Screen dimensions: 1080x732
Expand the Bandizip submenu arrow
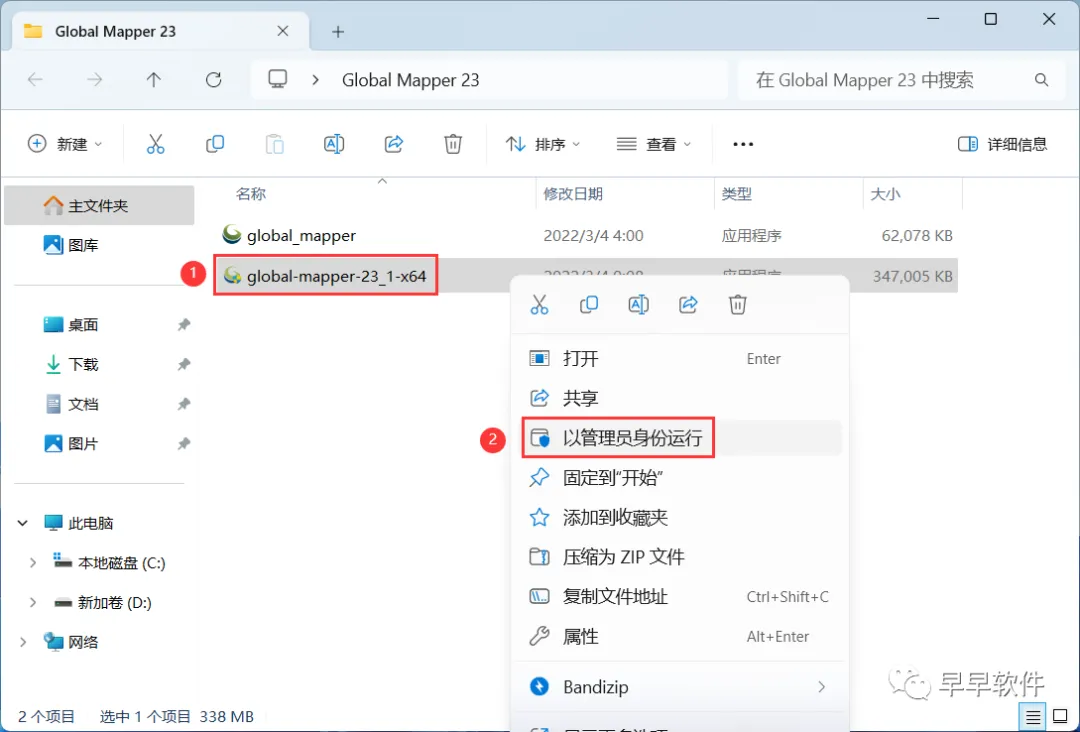pyautogui.click(x=821, y=687)
